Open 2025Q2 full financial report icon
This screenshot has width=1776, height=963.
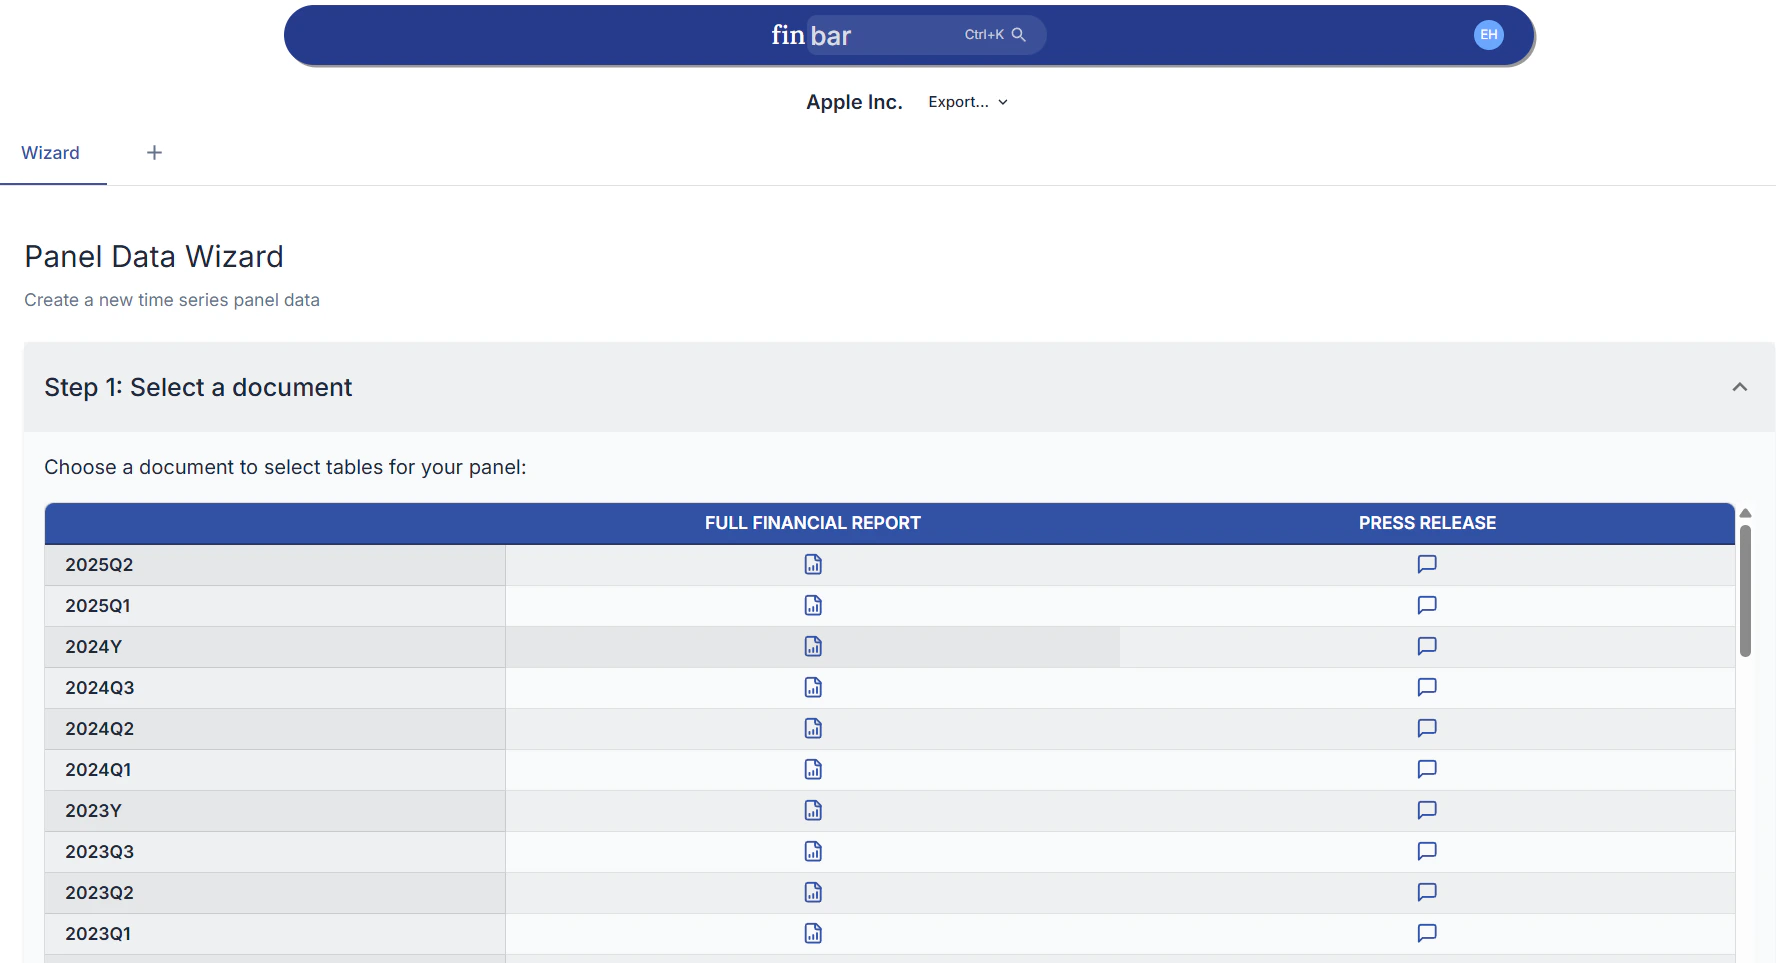(x=813, y=565)
